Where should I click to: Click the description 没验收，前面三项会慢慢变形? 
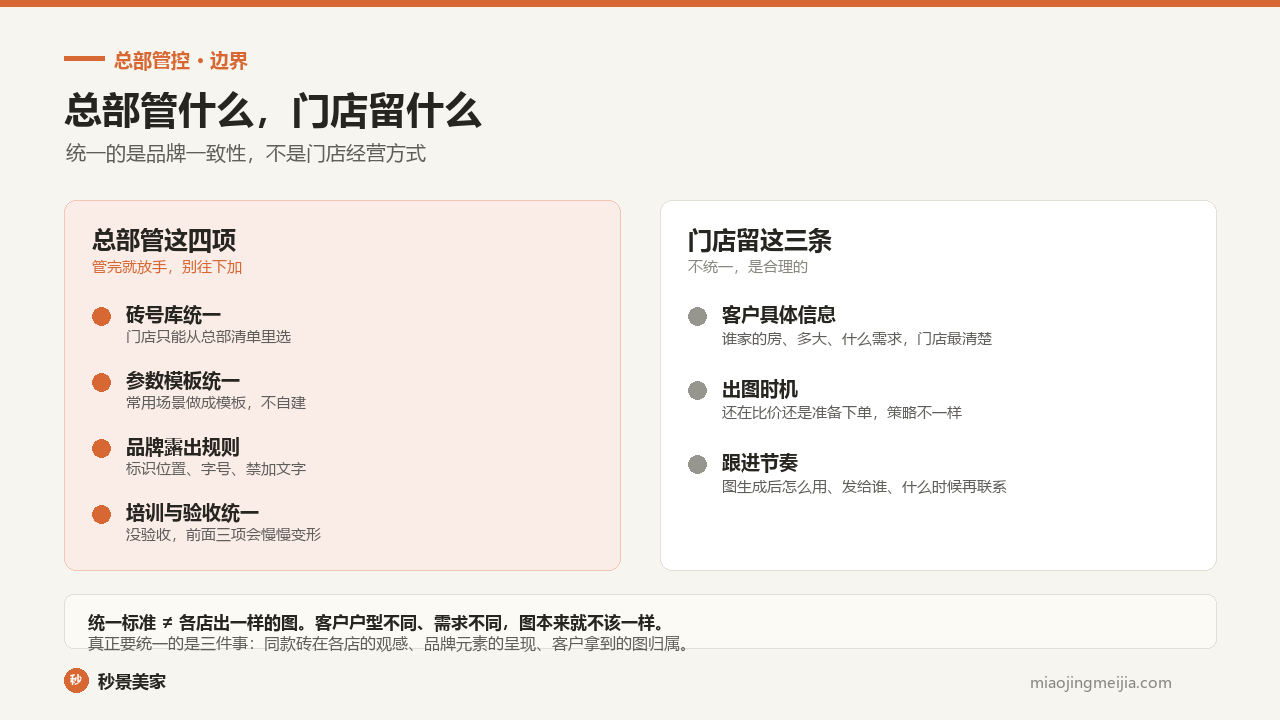(x=223, y=535)
